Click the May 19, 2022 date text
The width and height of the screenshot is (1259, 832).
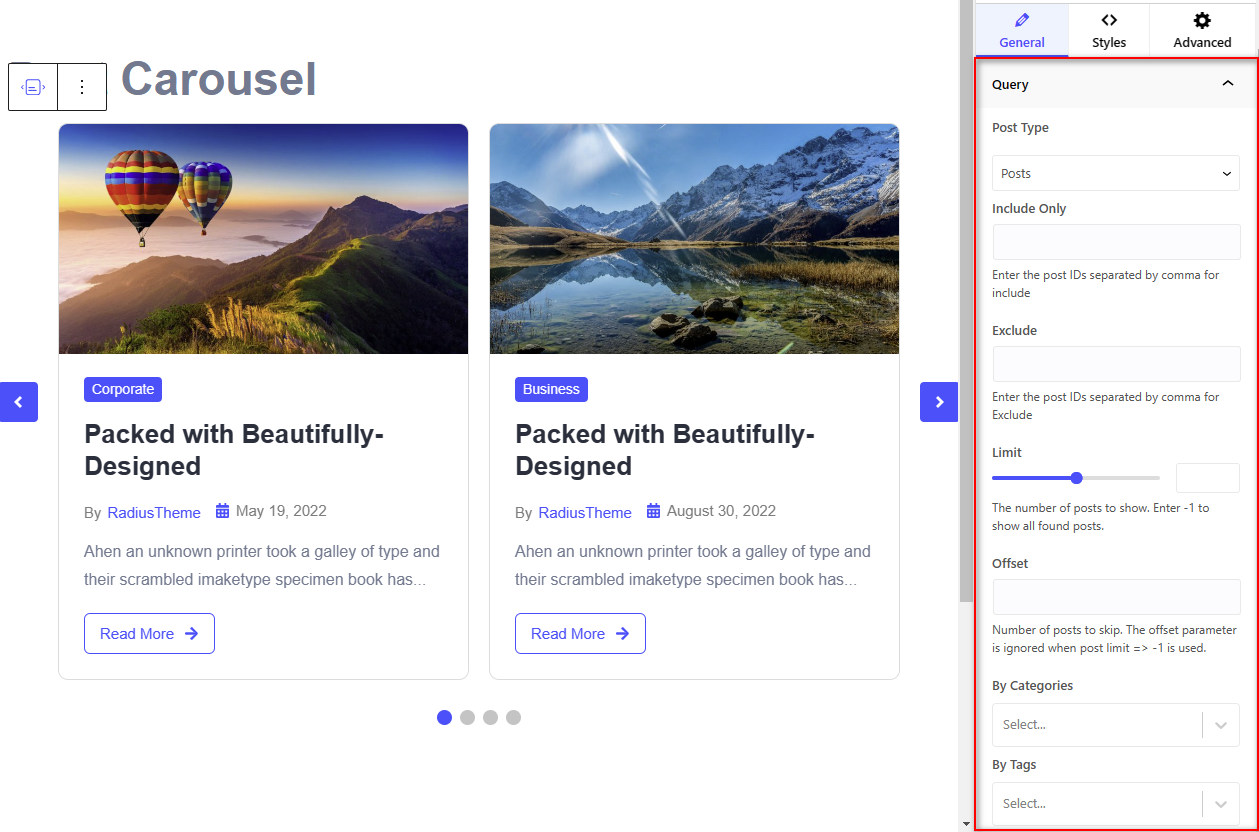click(x=281, y=511)
